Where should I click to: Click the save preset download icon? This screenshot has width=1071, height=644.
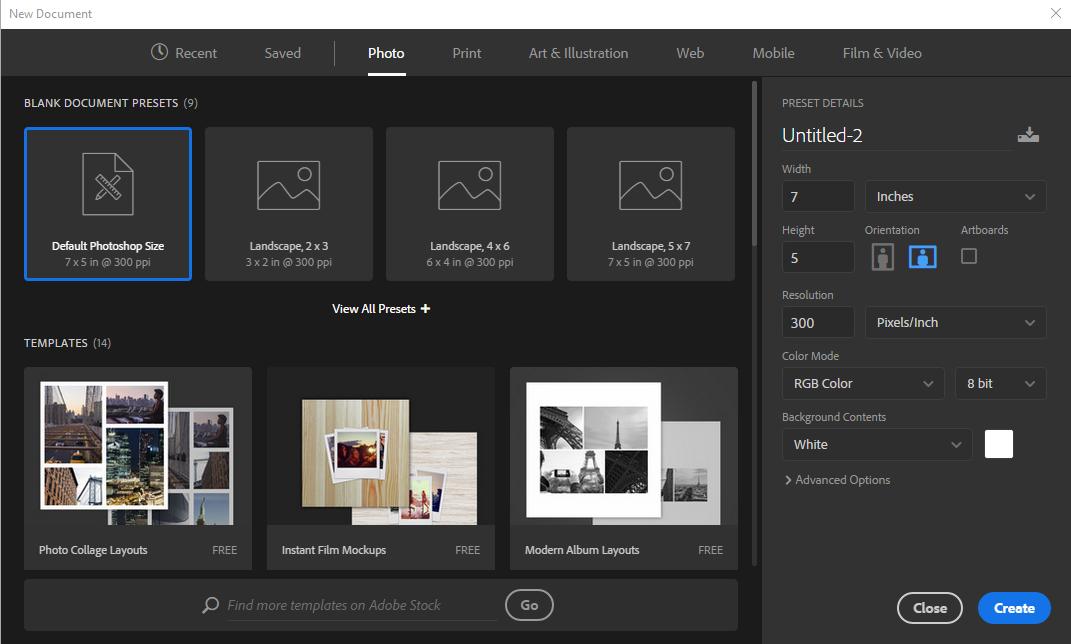(x=1029, y=134)
